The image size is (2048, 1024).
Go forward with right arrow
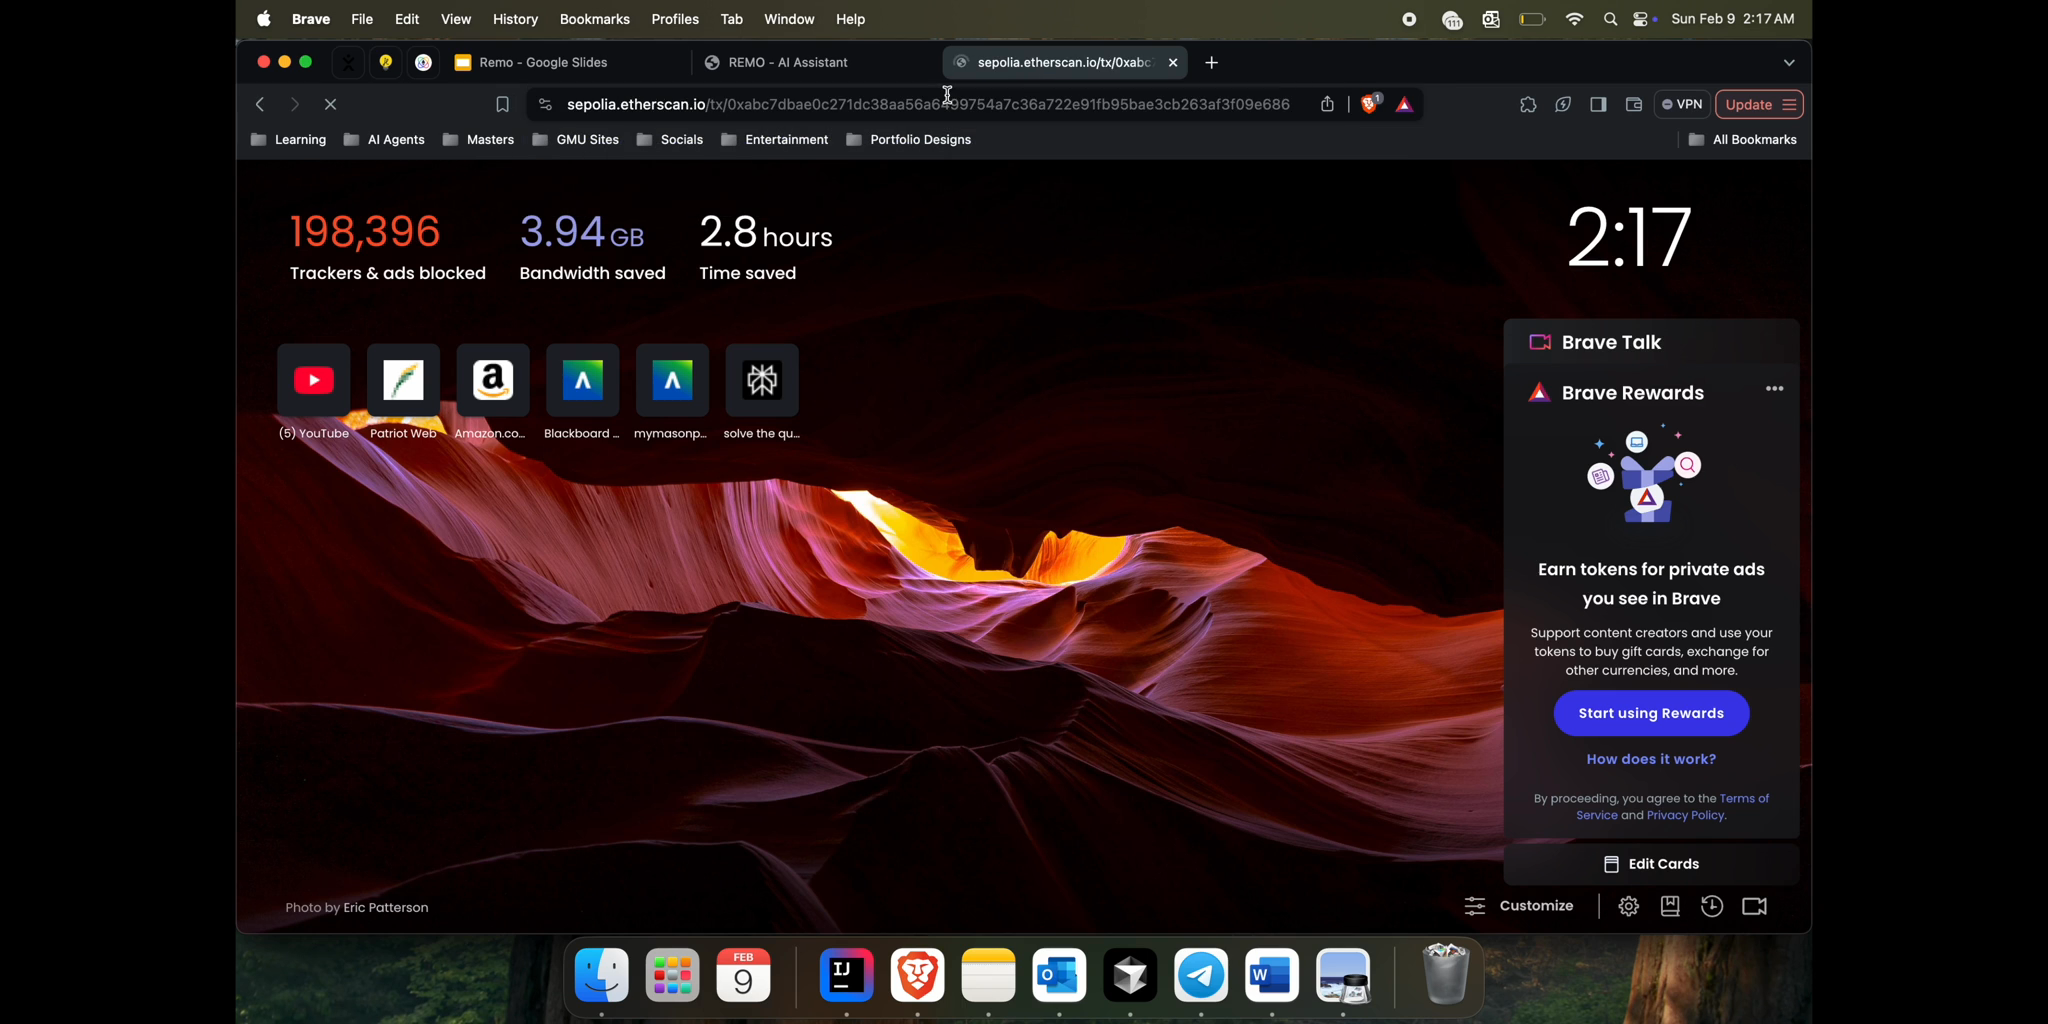coord(294,104)
